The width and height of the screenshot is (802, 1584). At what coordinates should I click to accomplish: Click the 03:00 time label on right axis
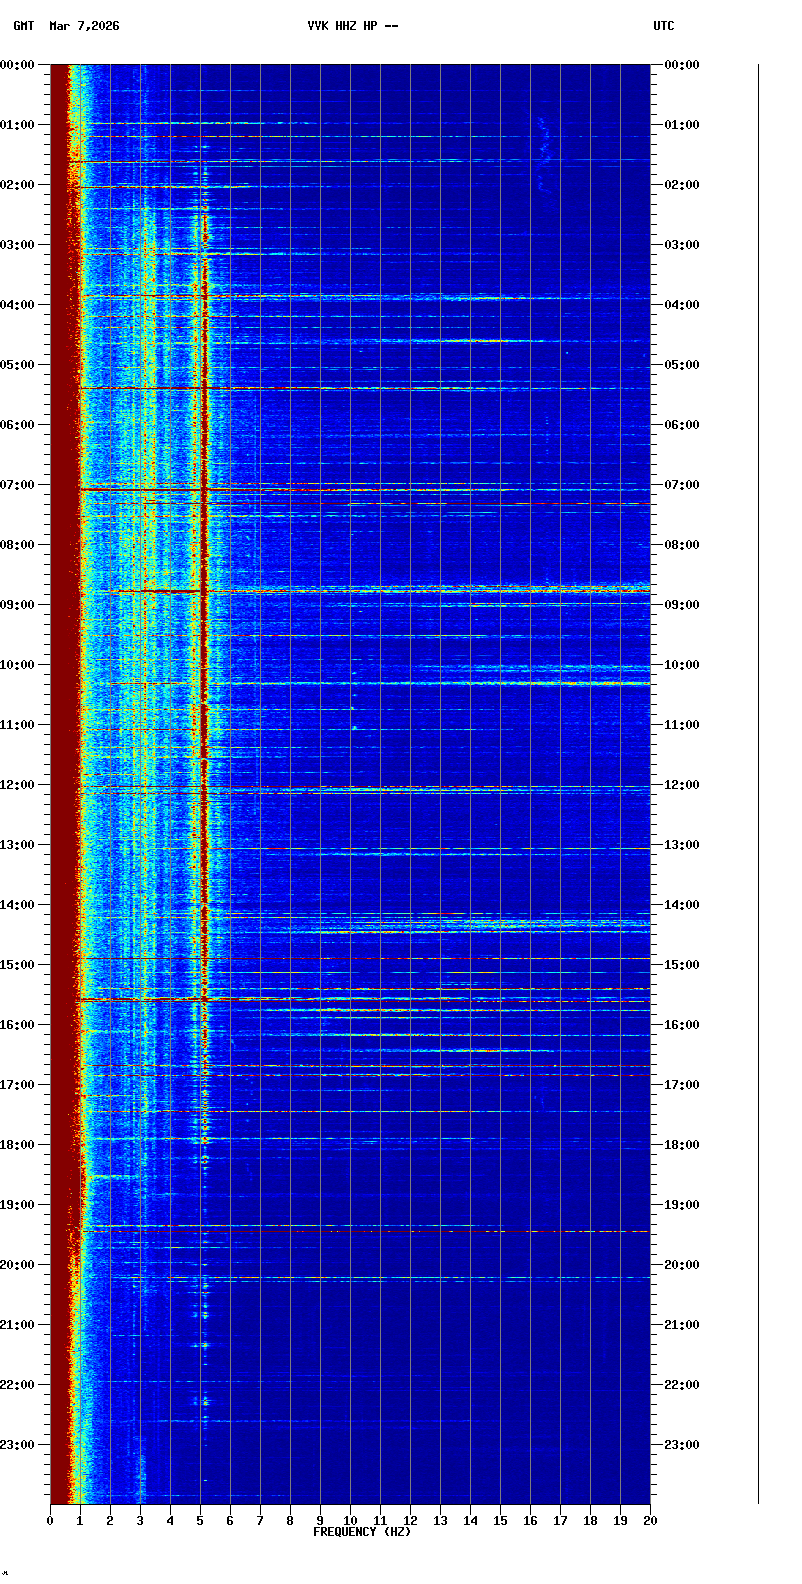(x=681, y=245)
